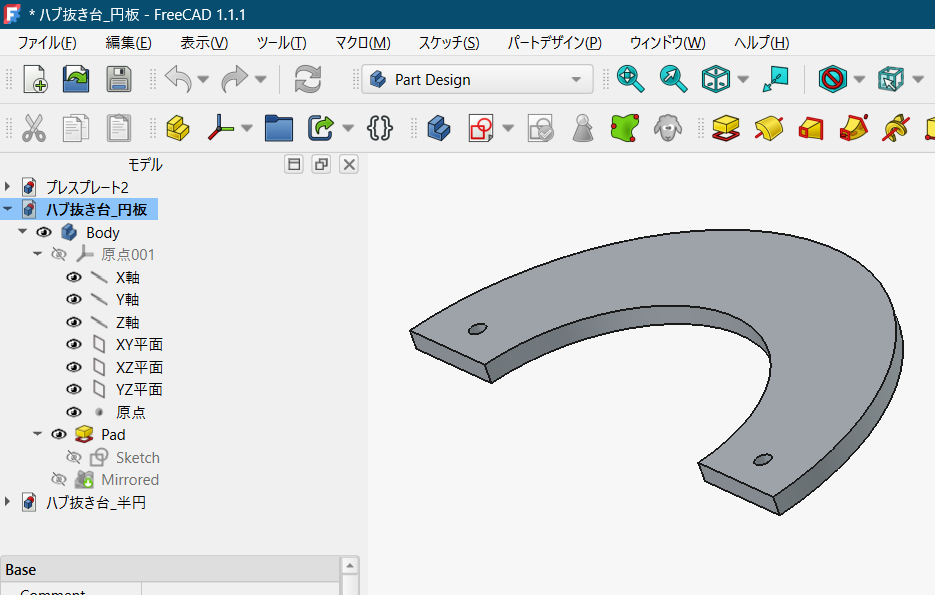Select the 原点 point item
Screen dimensions: 935x595
pyautogui.click(x=131, y=412)
